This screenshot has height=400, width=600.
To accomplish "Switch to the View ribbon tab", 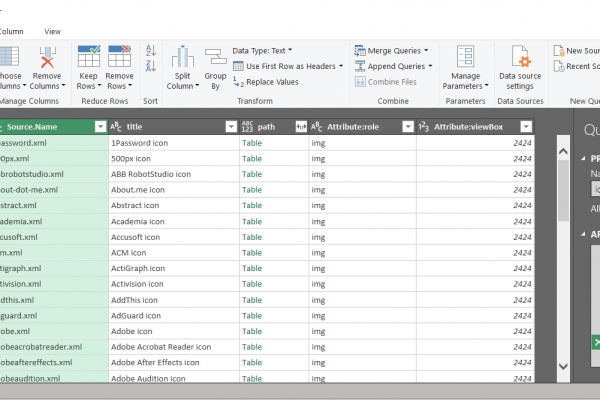I will (52, 31).
